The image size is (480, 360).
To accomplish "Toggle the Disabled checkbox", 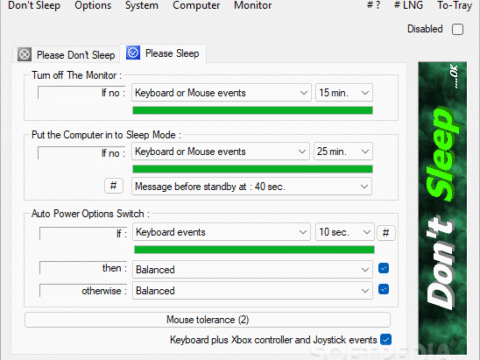I will point(458,29).
